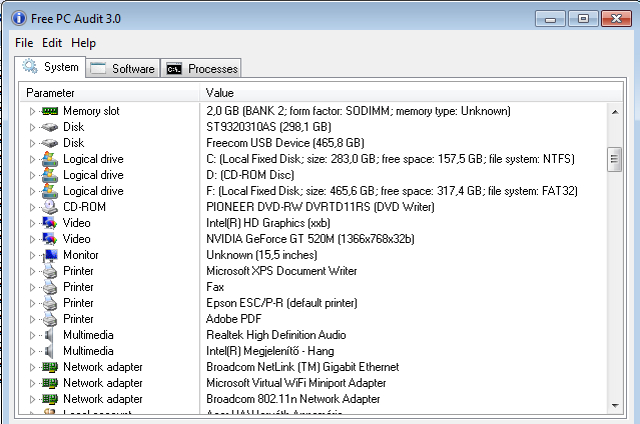Click the Broadcom 802.11n Network adapter icon

(x=50, y=399)
